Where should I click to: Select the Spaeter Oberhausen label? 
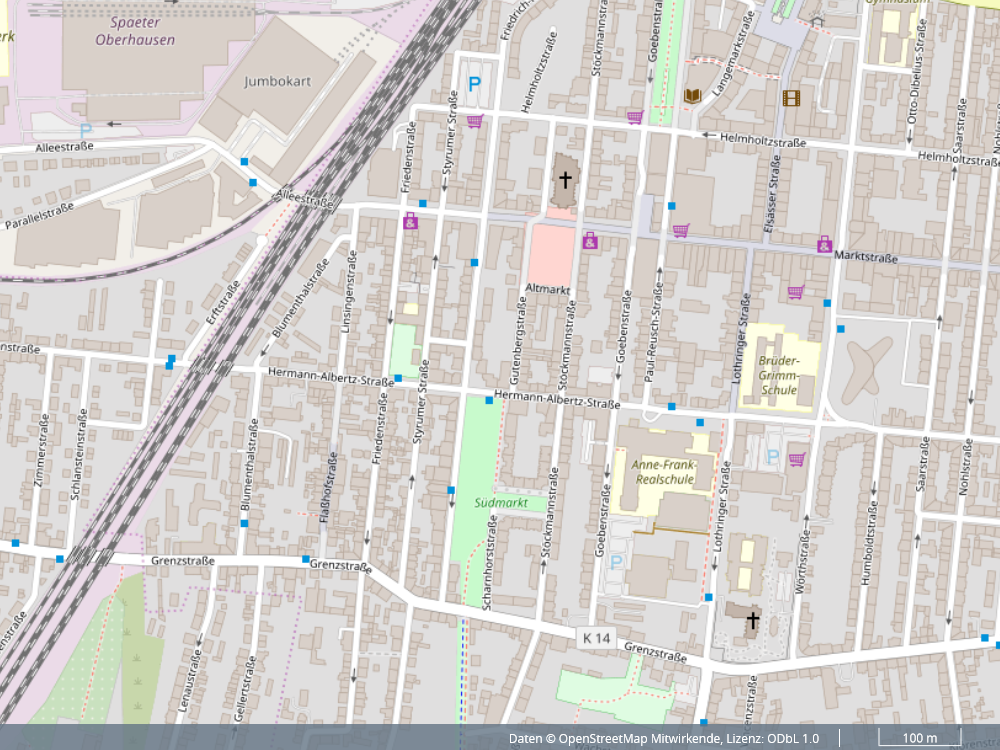point(135,31)
